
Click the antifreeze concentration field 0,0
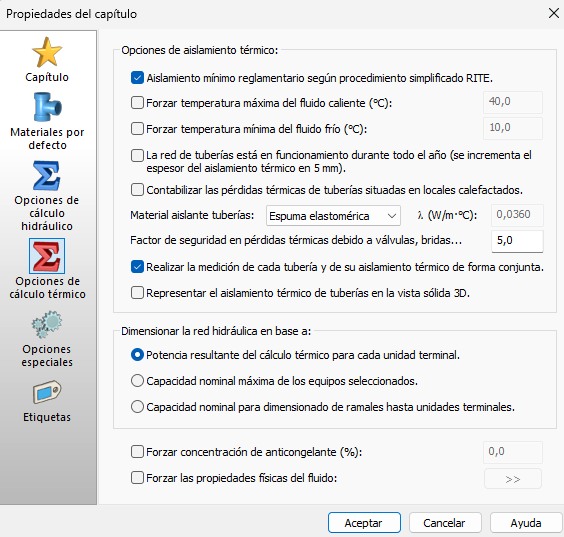[x=513, y=452]
